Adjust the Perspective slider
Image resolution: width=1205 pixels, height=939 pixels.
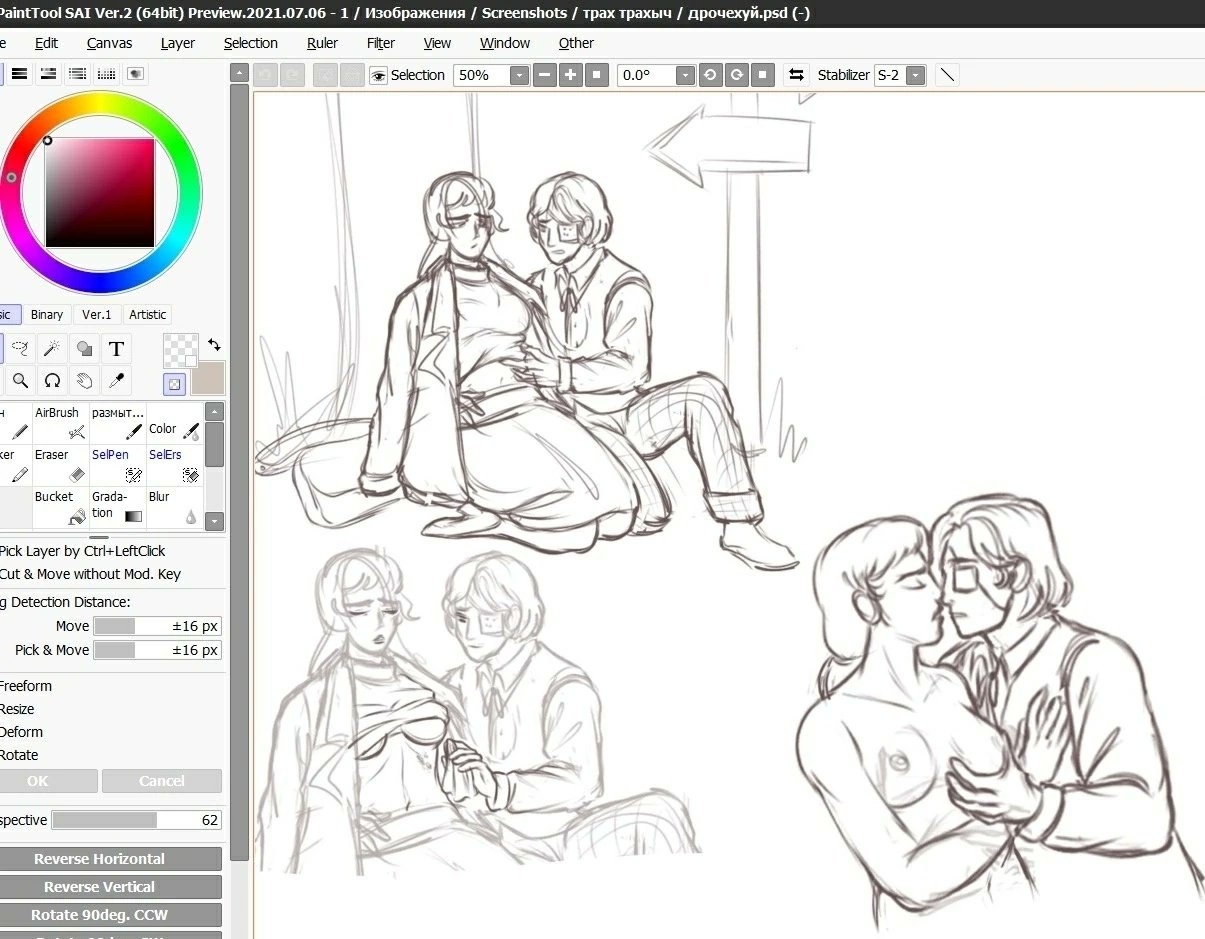tap(135, 820)
